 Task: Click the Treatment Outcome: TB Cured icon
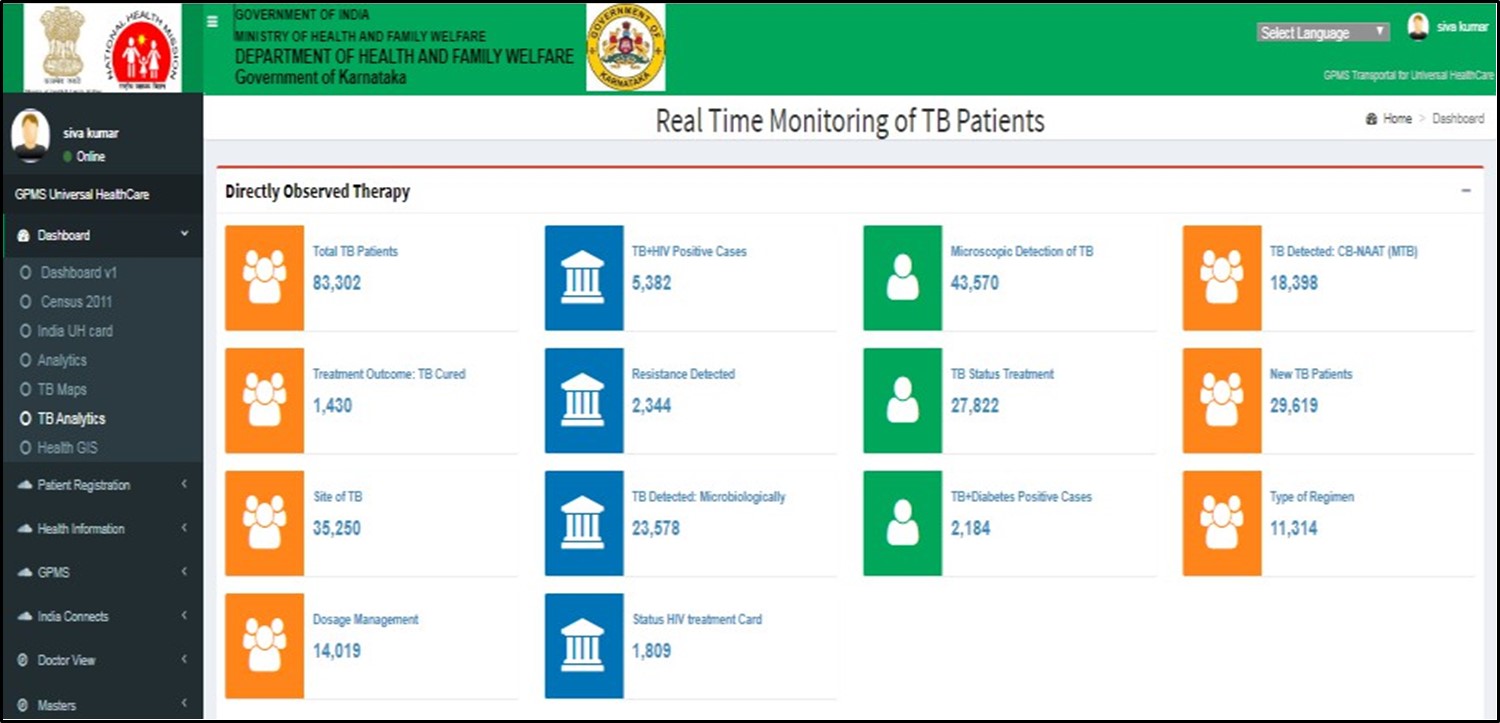click(x=264, y=400)
